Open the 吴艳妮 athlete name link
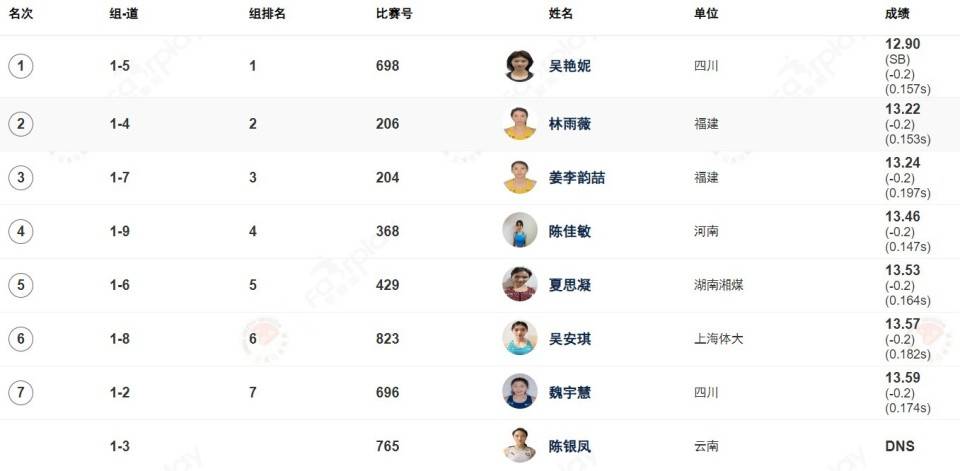The height and width of the screenshot is (471, 960). point(570,66)
